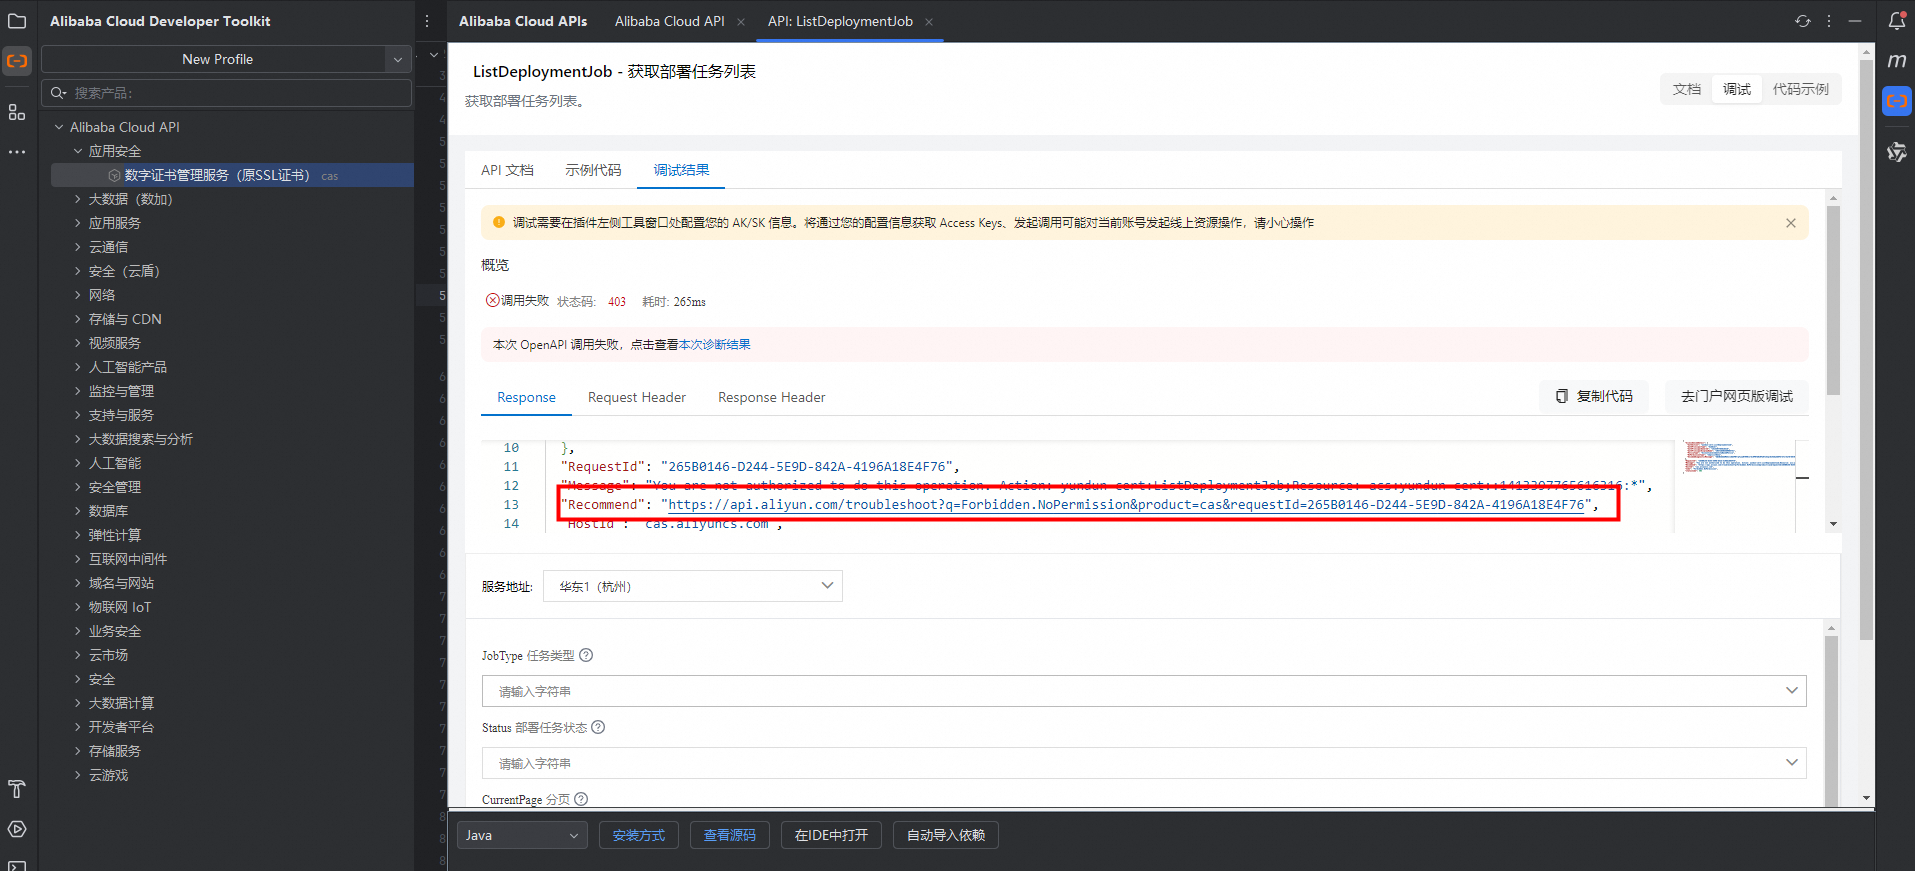Image resolution: width=1915 pixels, height=871 pixels.
Task: Click the 查看源码 button
Action: click(x=730, y=835)
